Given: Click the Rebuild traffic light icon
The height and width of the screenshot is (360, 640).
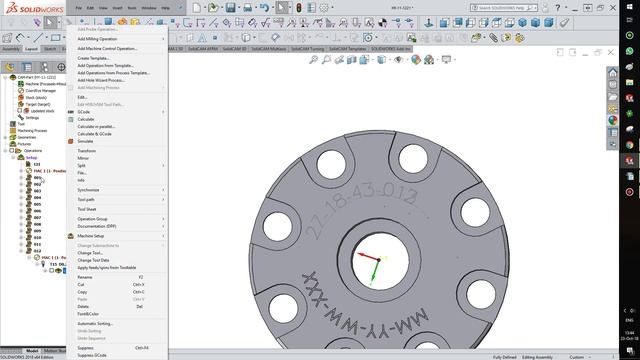Looking at the screenshot, I should 299,7.
